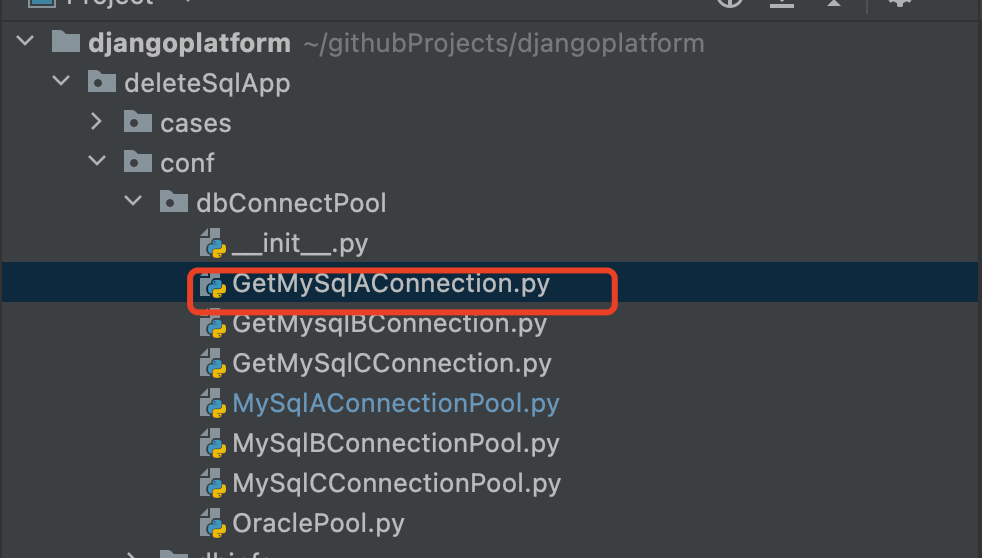The width and height of the screenshot is (982, 558).
Task: Click the Python icon of MySqlCConnectionPool.py
Action: pos(213,484)
